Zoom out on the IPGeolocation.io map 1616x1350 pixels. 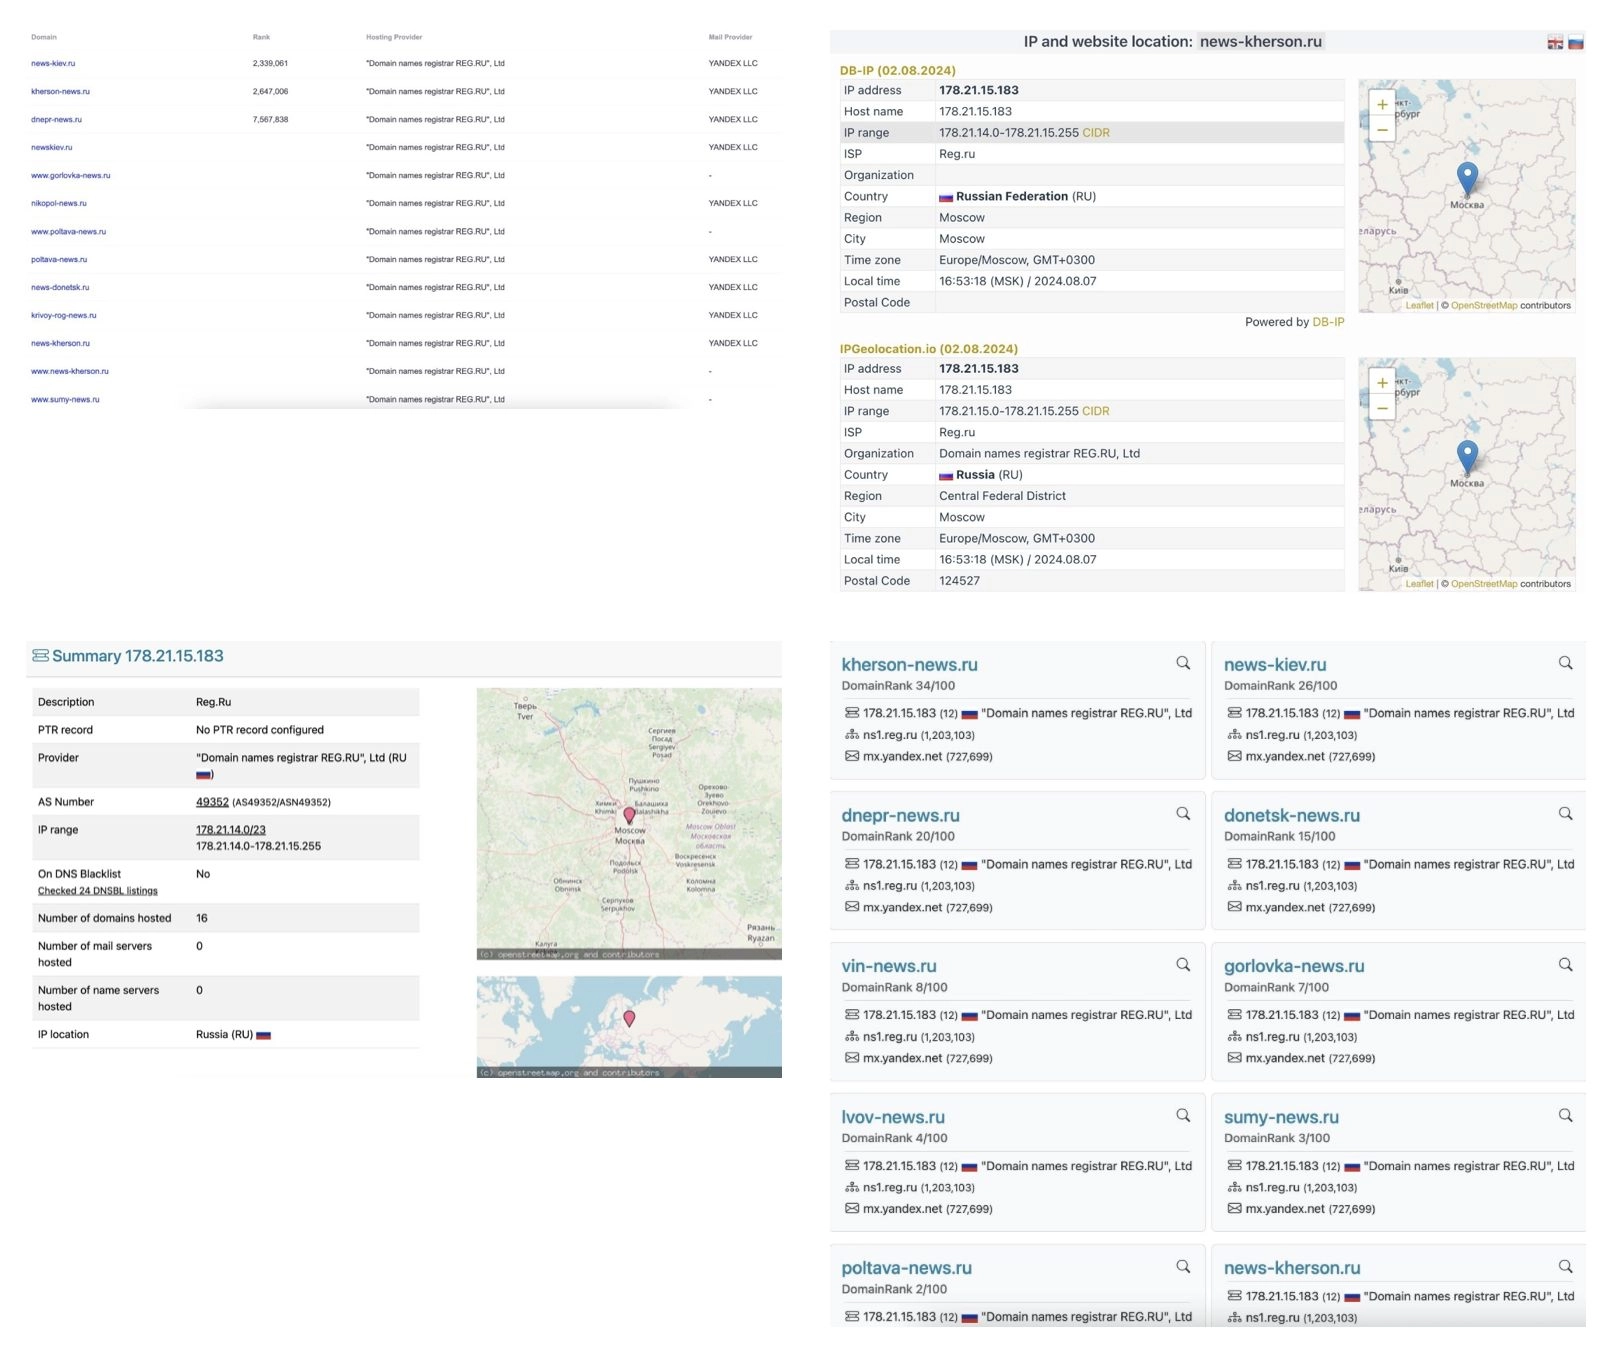tap(1382, 407)
